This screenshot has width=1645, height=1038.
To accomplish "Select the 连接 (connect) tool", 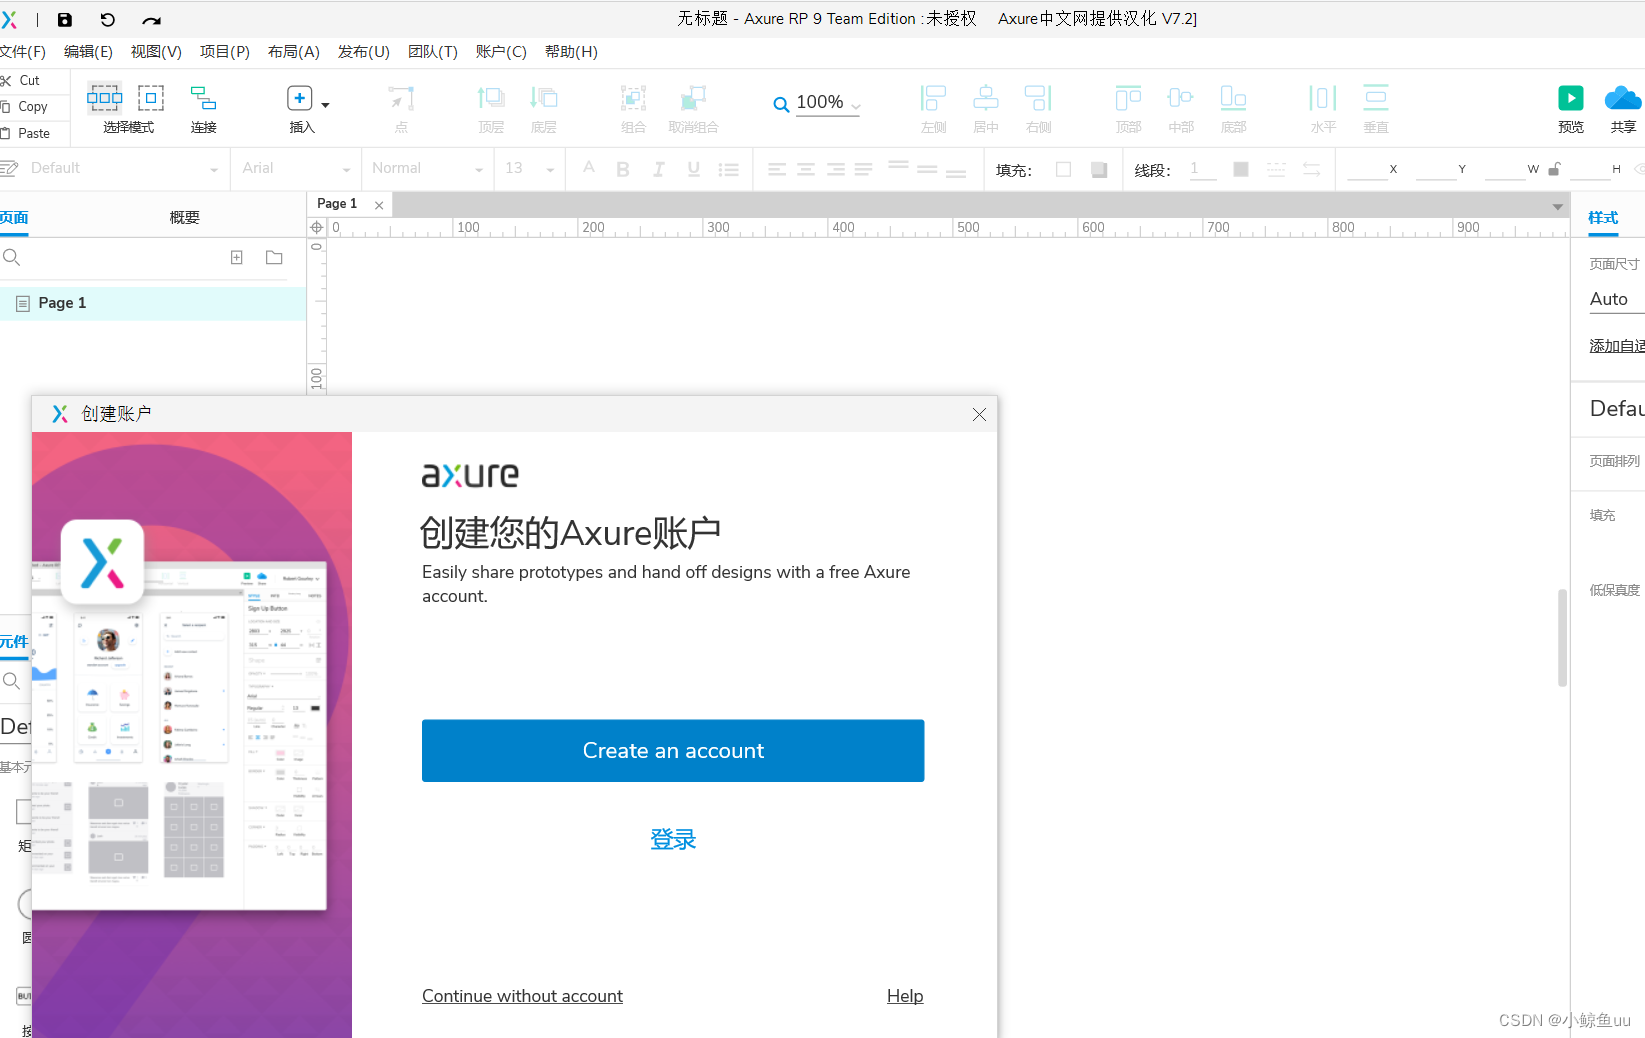I will coord(203,105).
